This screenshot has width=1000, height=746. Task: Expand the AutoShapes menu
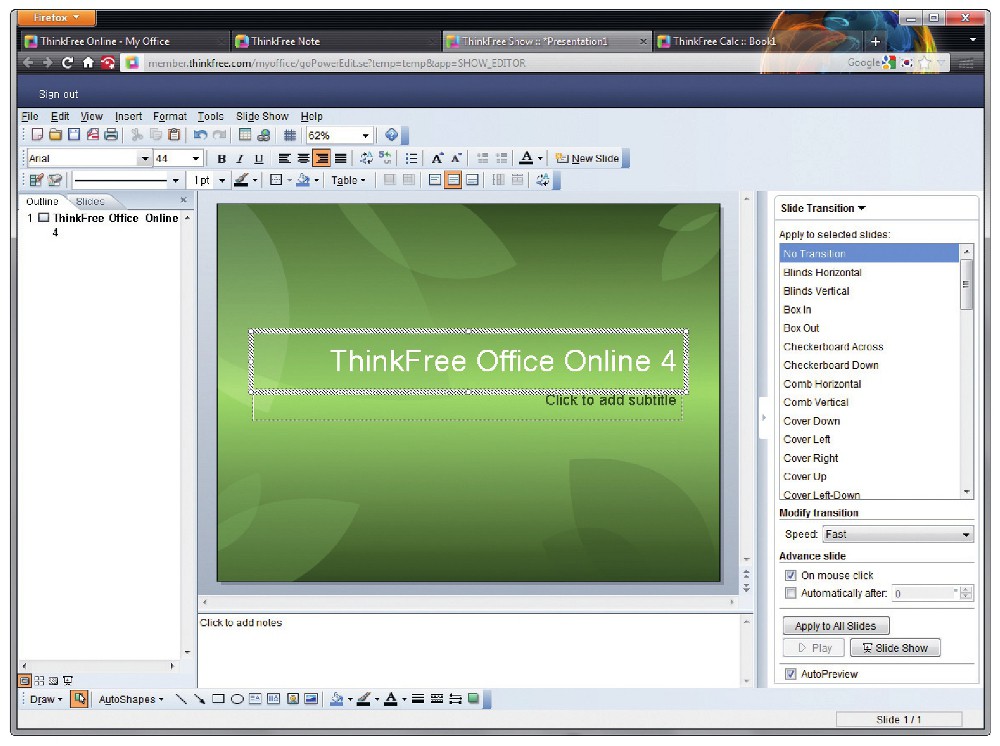(131, 699)
